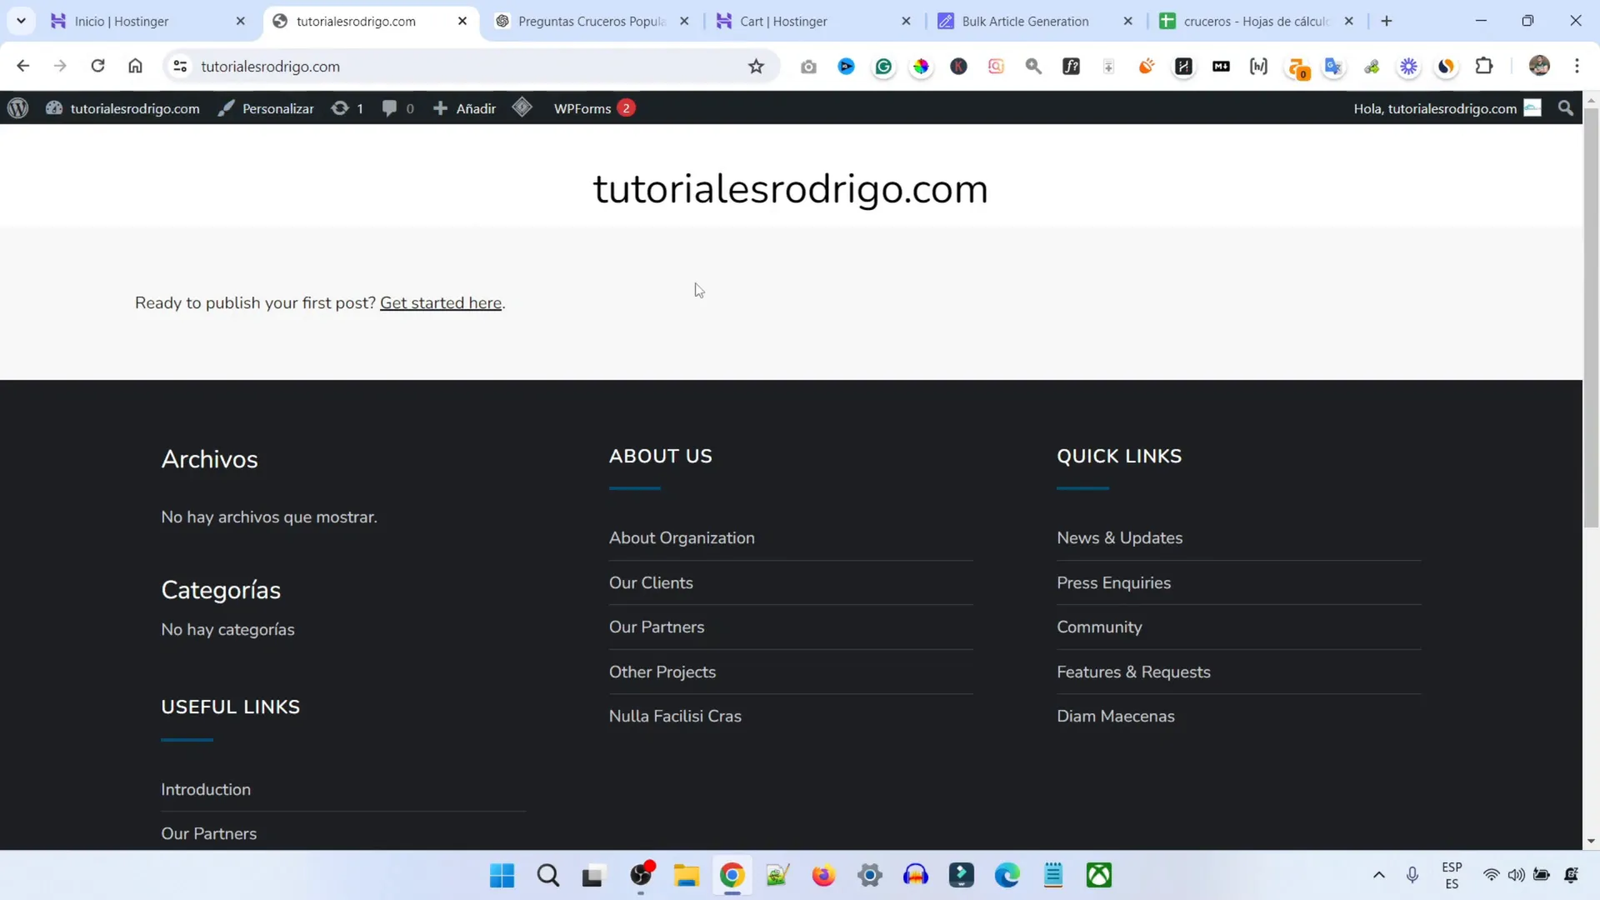This screenshot has width=1600, height=900.
Task: Expand the tab search dropdown arrow
Action: (x=21, y=21)
